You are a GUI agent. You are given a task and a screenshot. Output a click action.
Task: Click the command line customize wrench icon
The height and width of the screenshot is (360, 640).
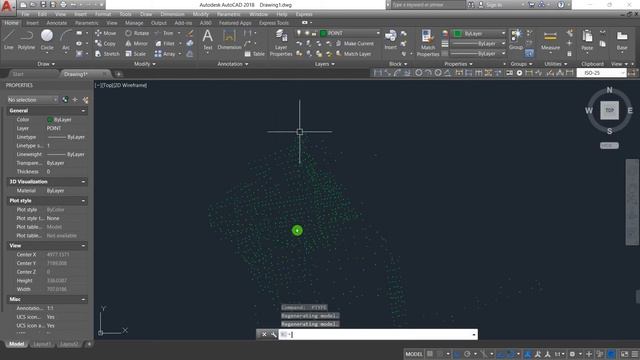click(x=273, y=334)
